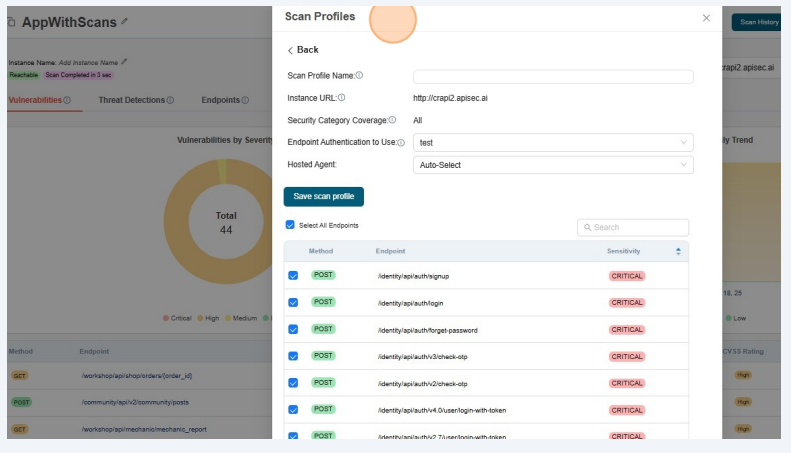Click the Scan Profile Name info icon

click(360, 76)
